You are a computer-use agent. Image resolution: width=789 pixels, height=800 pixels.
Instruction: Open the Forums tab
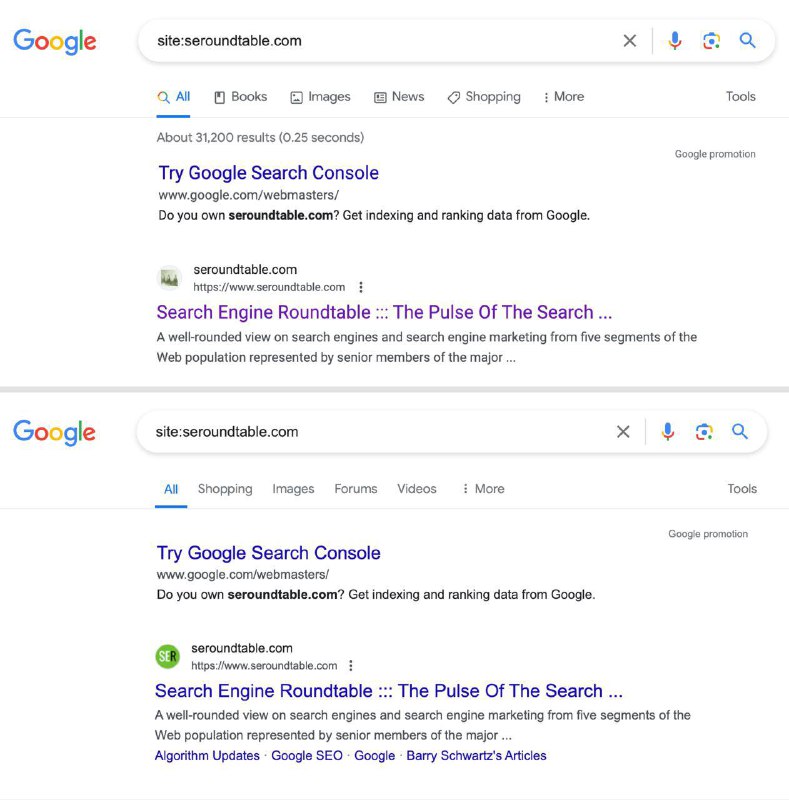(x=356, y=489)
